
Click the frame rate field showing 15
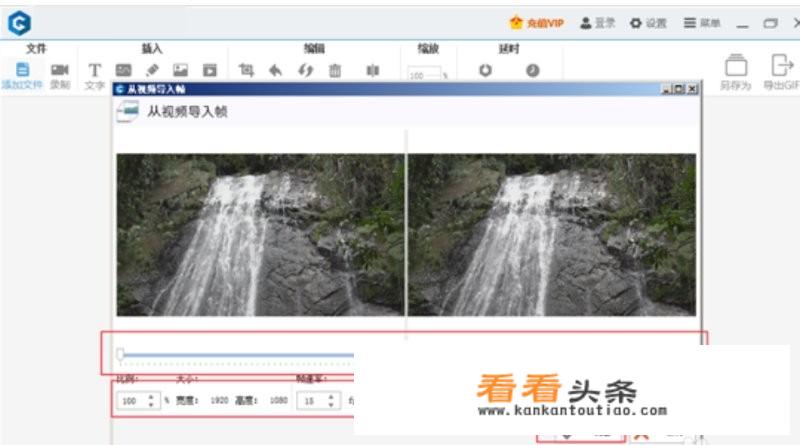tap(312, 401)
